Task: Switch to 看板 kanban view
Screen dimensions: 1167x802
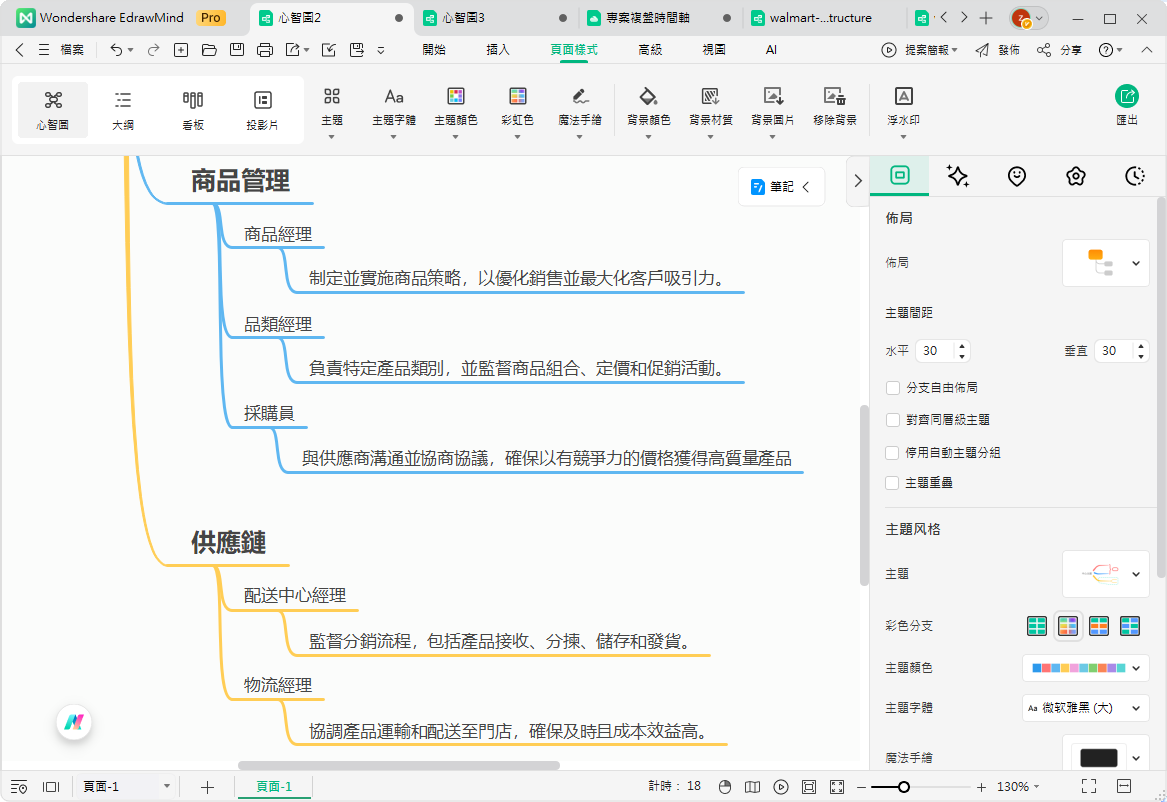Action: tap(193, 109)
